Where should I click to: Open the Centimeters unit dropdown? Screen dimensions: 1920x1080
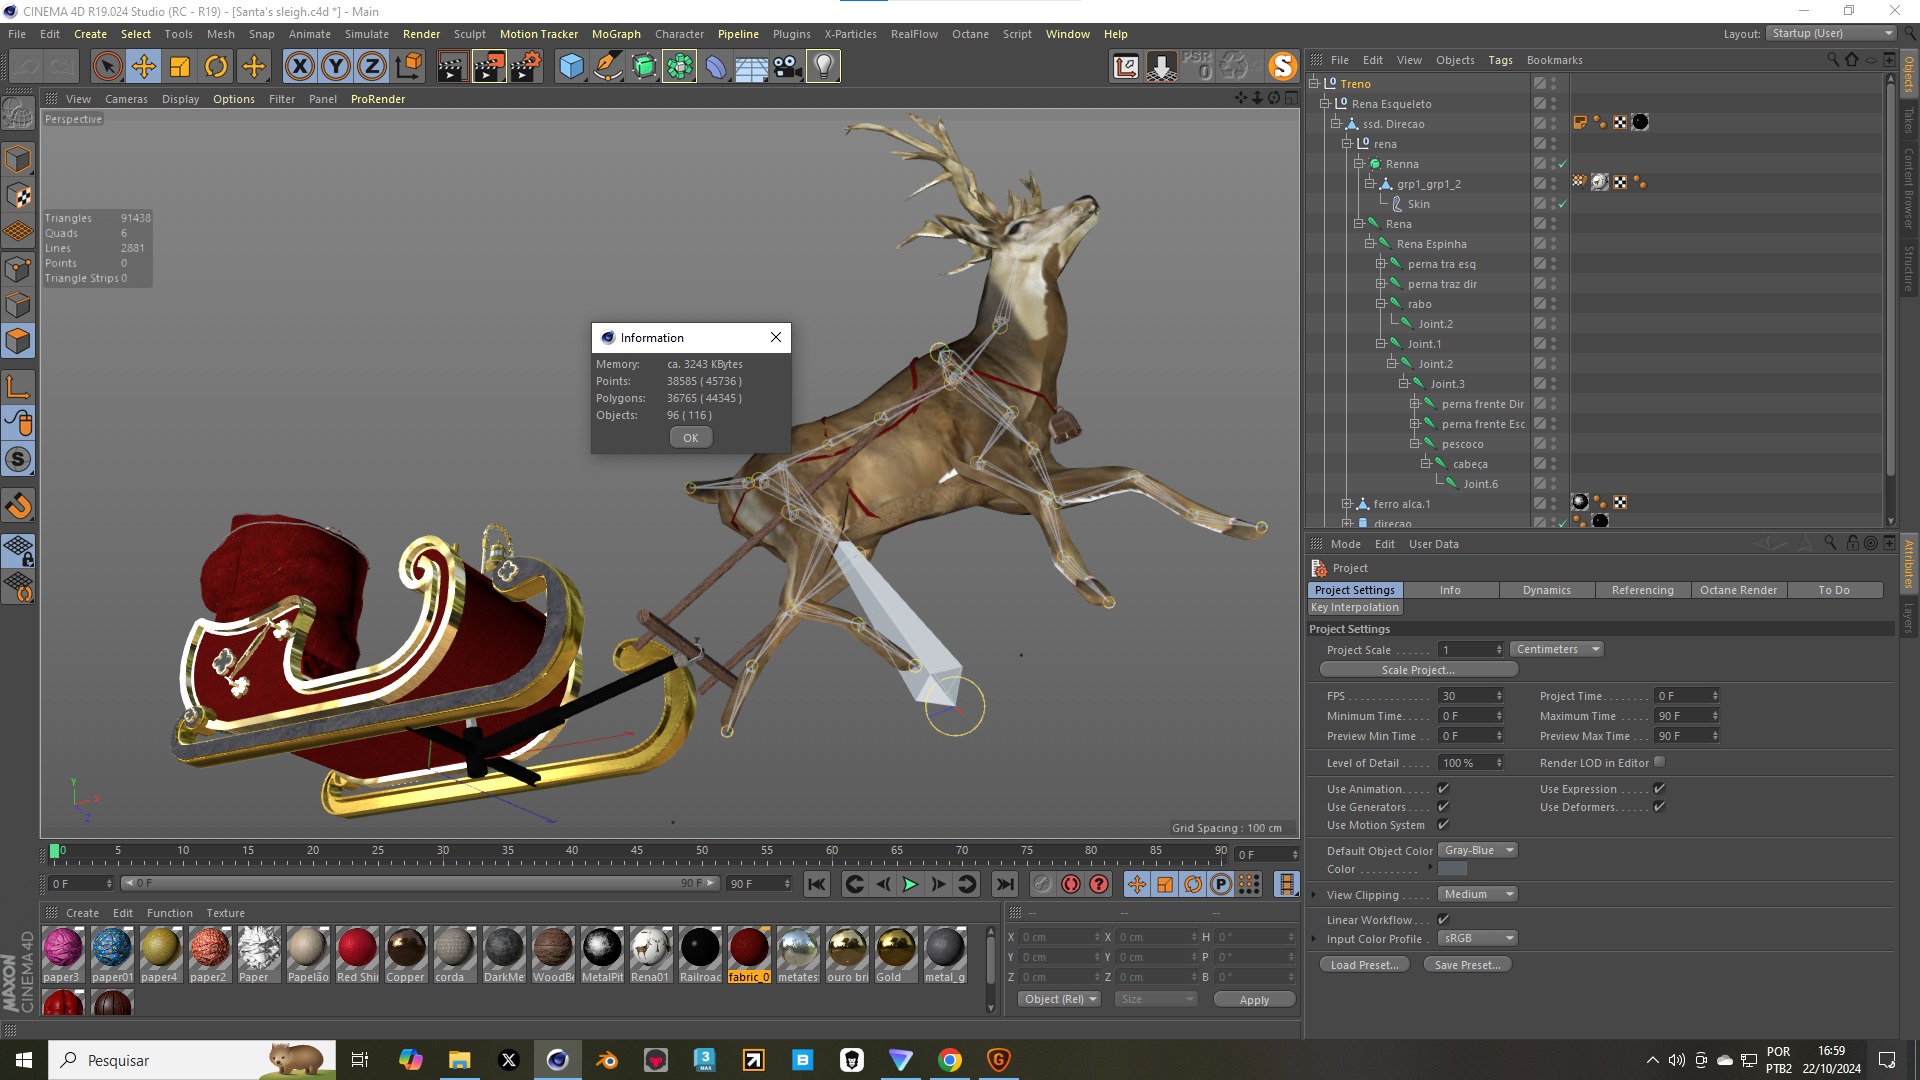tap(1557, 650)
